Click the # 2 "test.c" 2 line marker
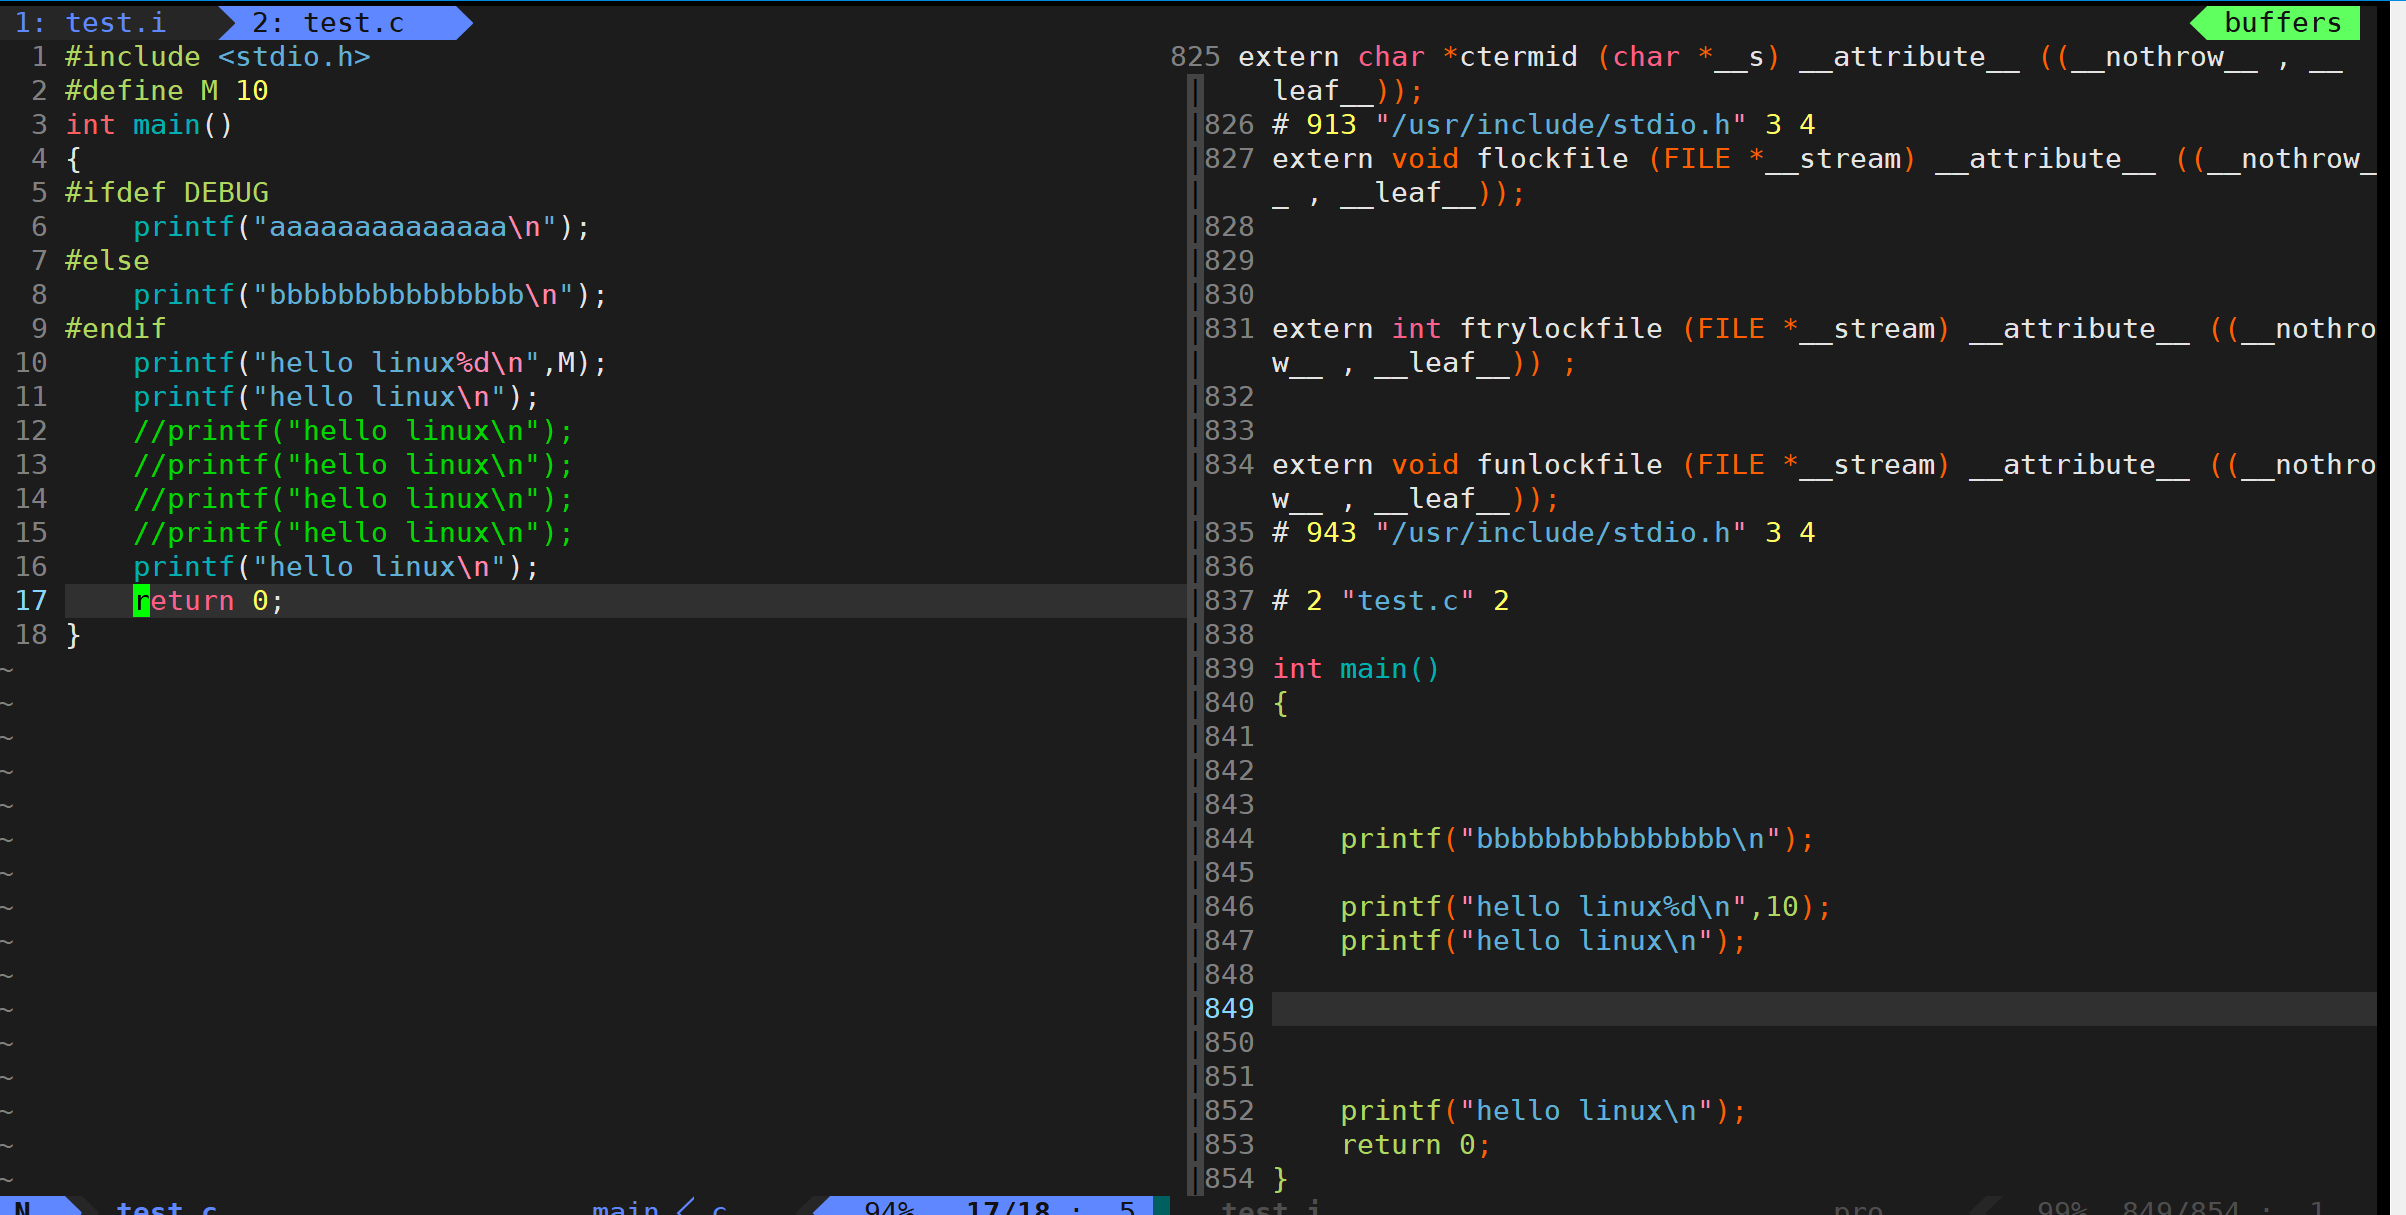 [1390, 601]
